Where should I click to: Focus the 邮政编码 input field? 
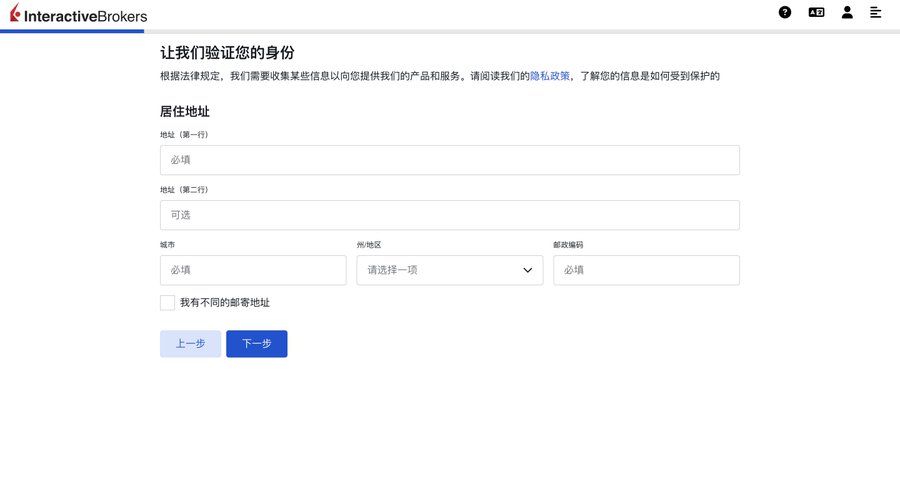(646, 270)
